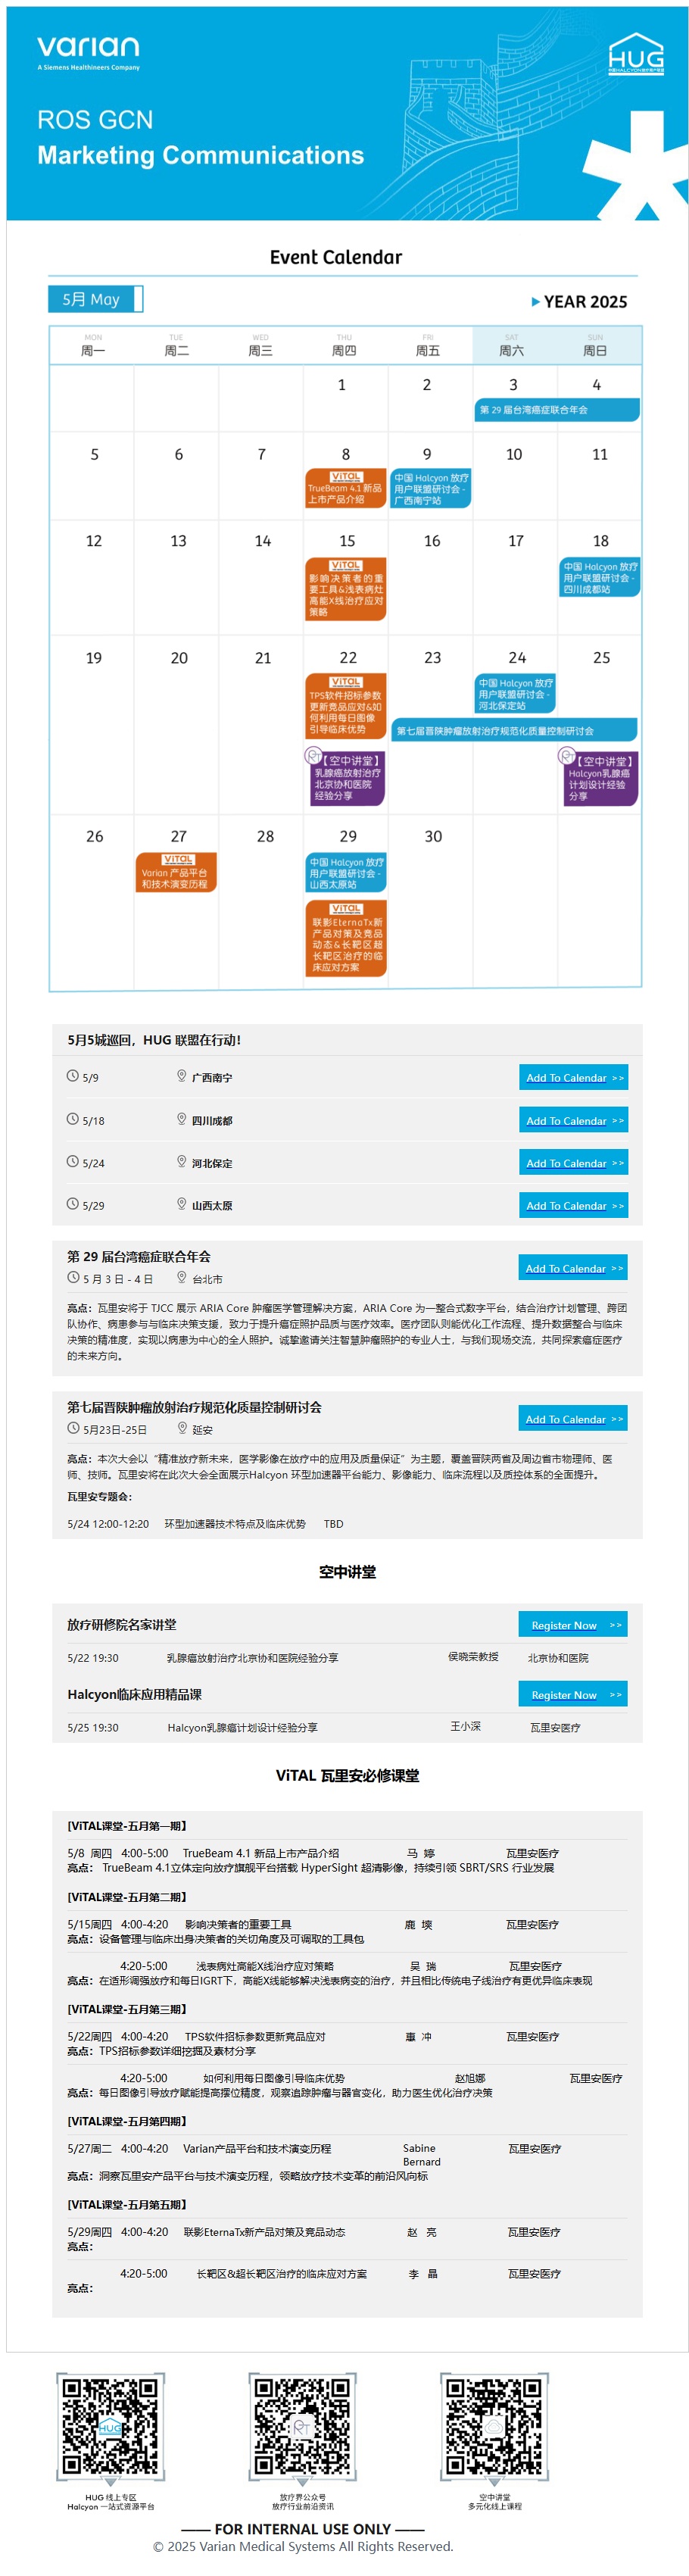The width and height of the screenshot is (689, 2576).
Task: Add 第七届晋陕肿瘤放射治疗 seminar to calendar
Action: 573,1419
